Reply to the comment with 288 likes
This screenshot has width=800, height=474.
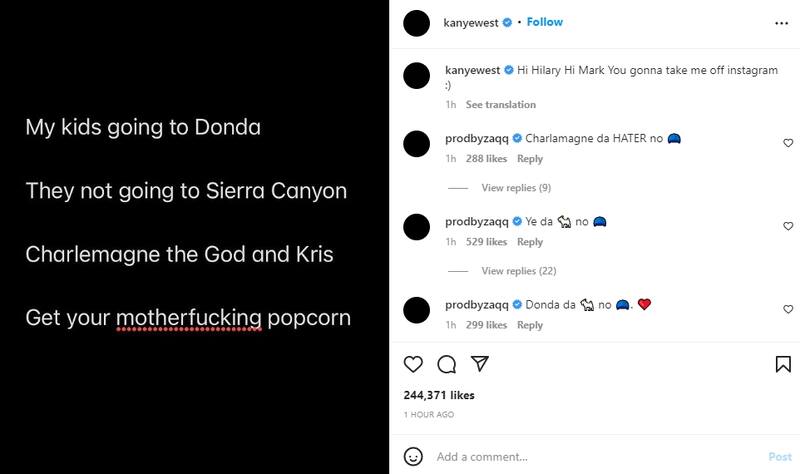(x=530, y=159)
